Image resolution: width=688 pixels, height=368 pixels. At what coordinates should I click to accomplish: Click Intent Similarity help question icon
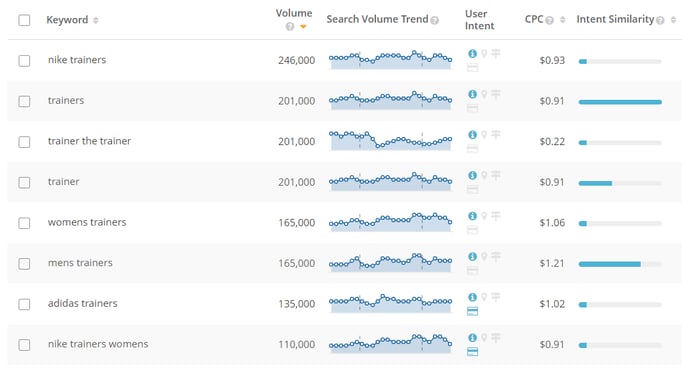point(660,20)
